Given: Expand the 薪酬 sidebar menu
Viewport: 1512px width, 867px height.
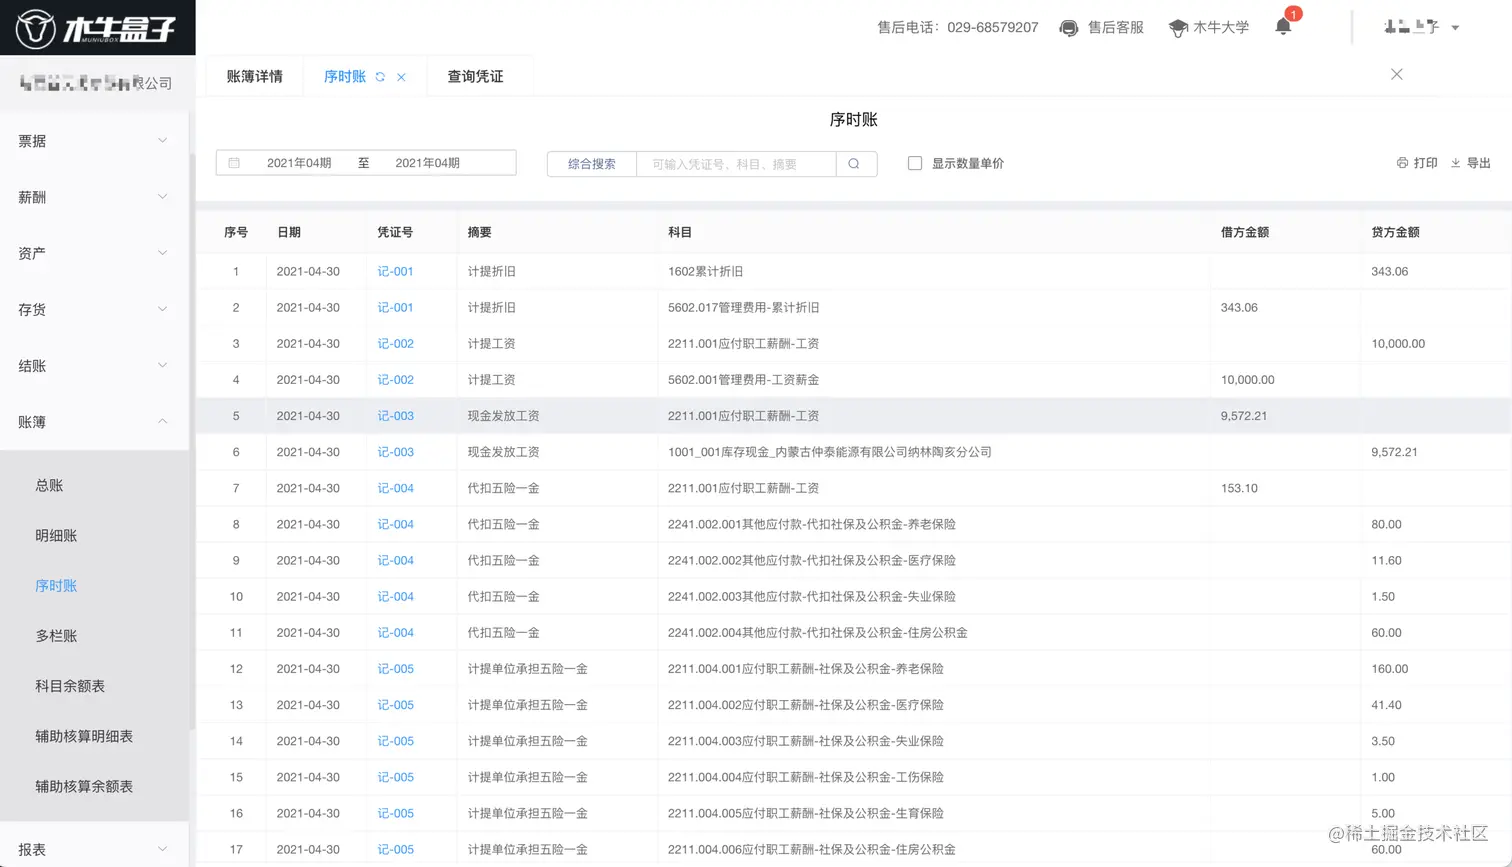Looking at the screenshot, I should click(94, 197).
